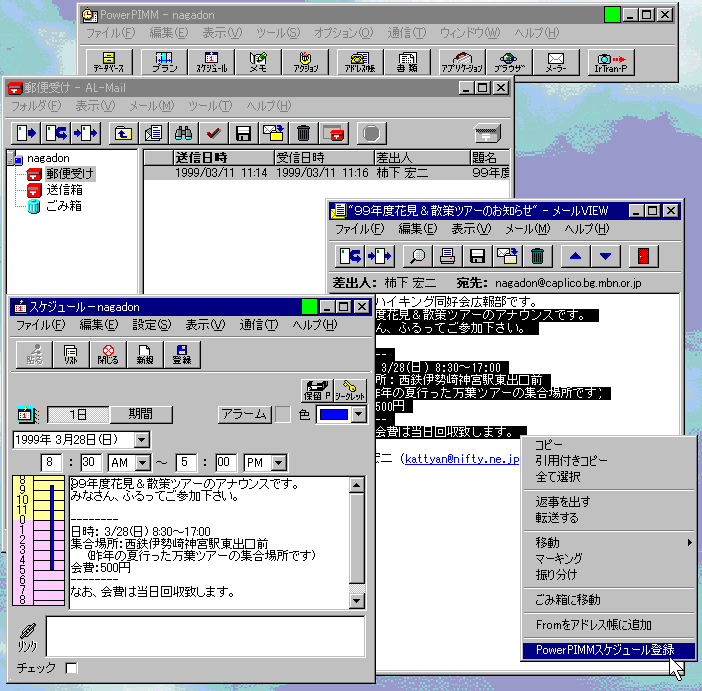This screenshot has height=691, width=702.
Task: Click the 登録 register icon in schedule toolbar
Action: click(182, 353)
